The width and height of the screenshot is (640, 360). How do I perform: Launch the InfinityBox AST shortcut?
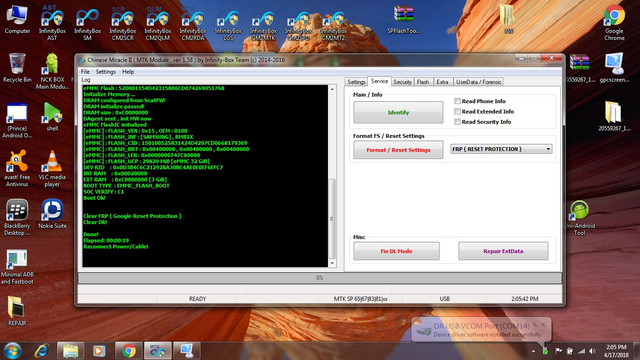point(52,23)
